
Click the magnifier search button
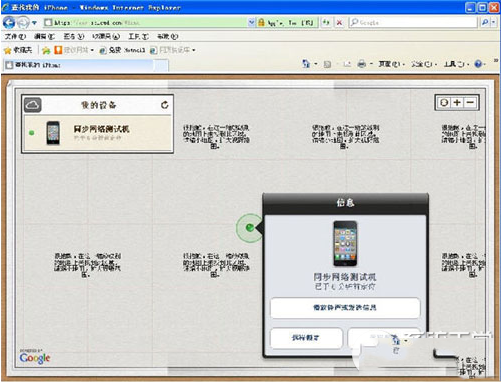[485, 22]
